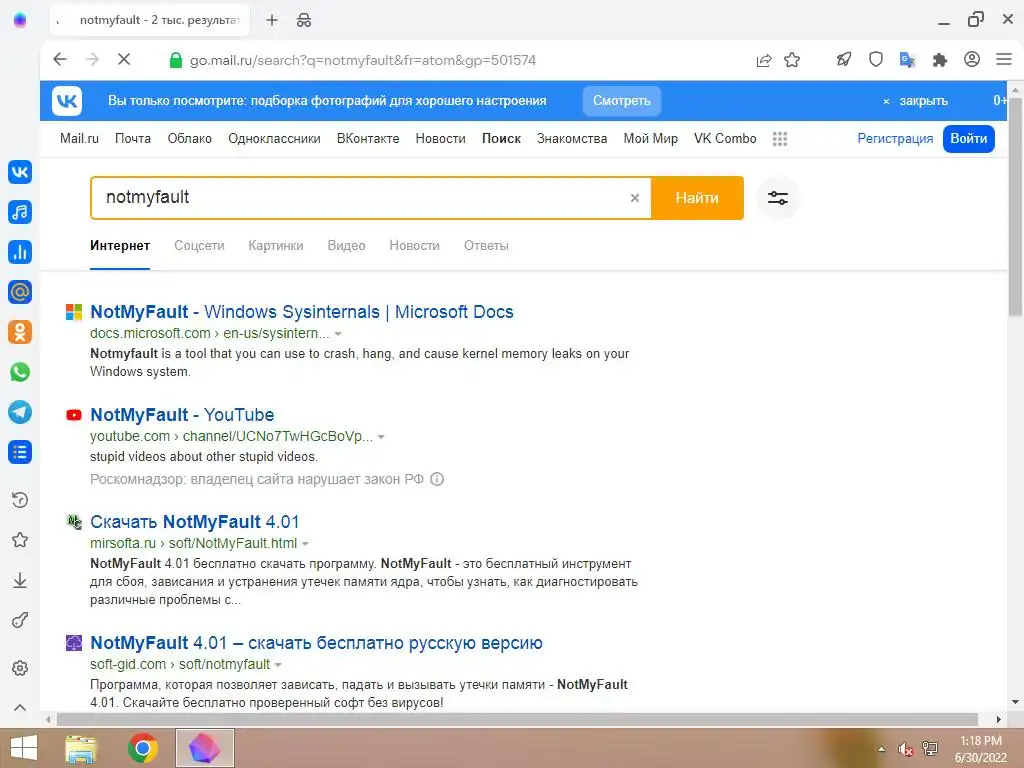Stop loading the page

pos(124,59)
